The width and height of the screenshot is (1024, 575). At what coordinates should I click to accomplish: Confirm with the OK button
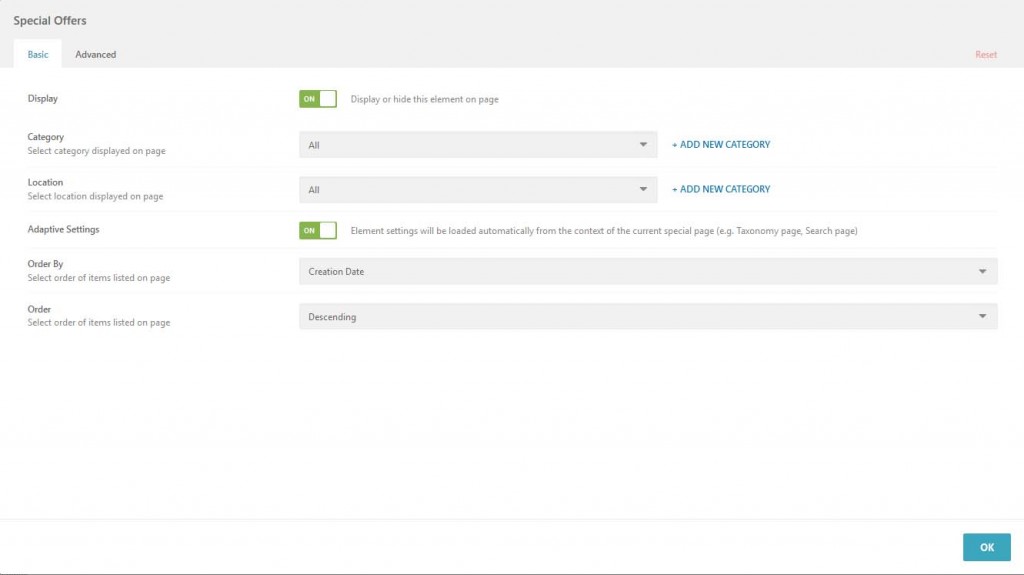coord(986,547)
